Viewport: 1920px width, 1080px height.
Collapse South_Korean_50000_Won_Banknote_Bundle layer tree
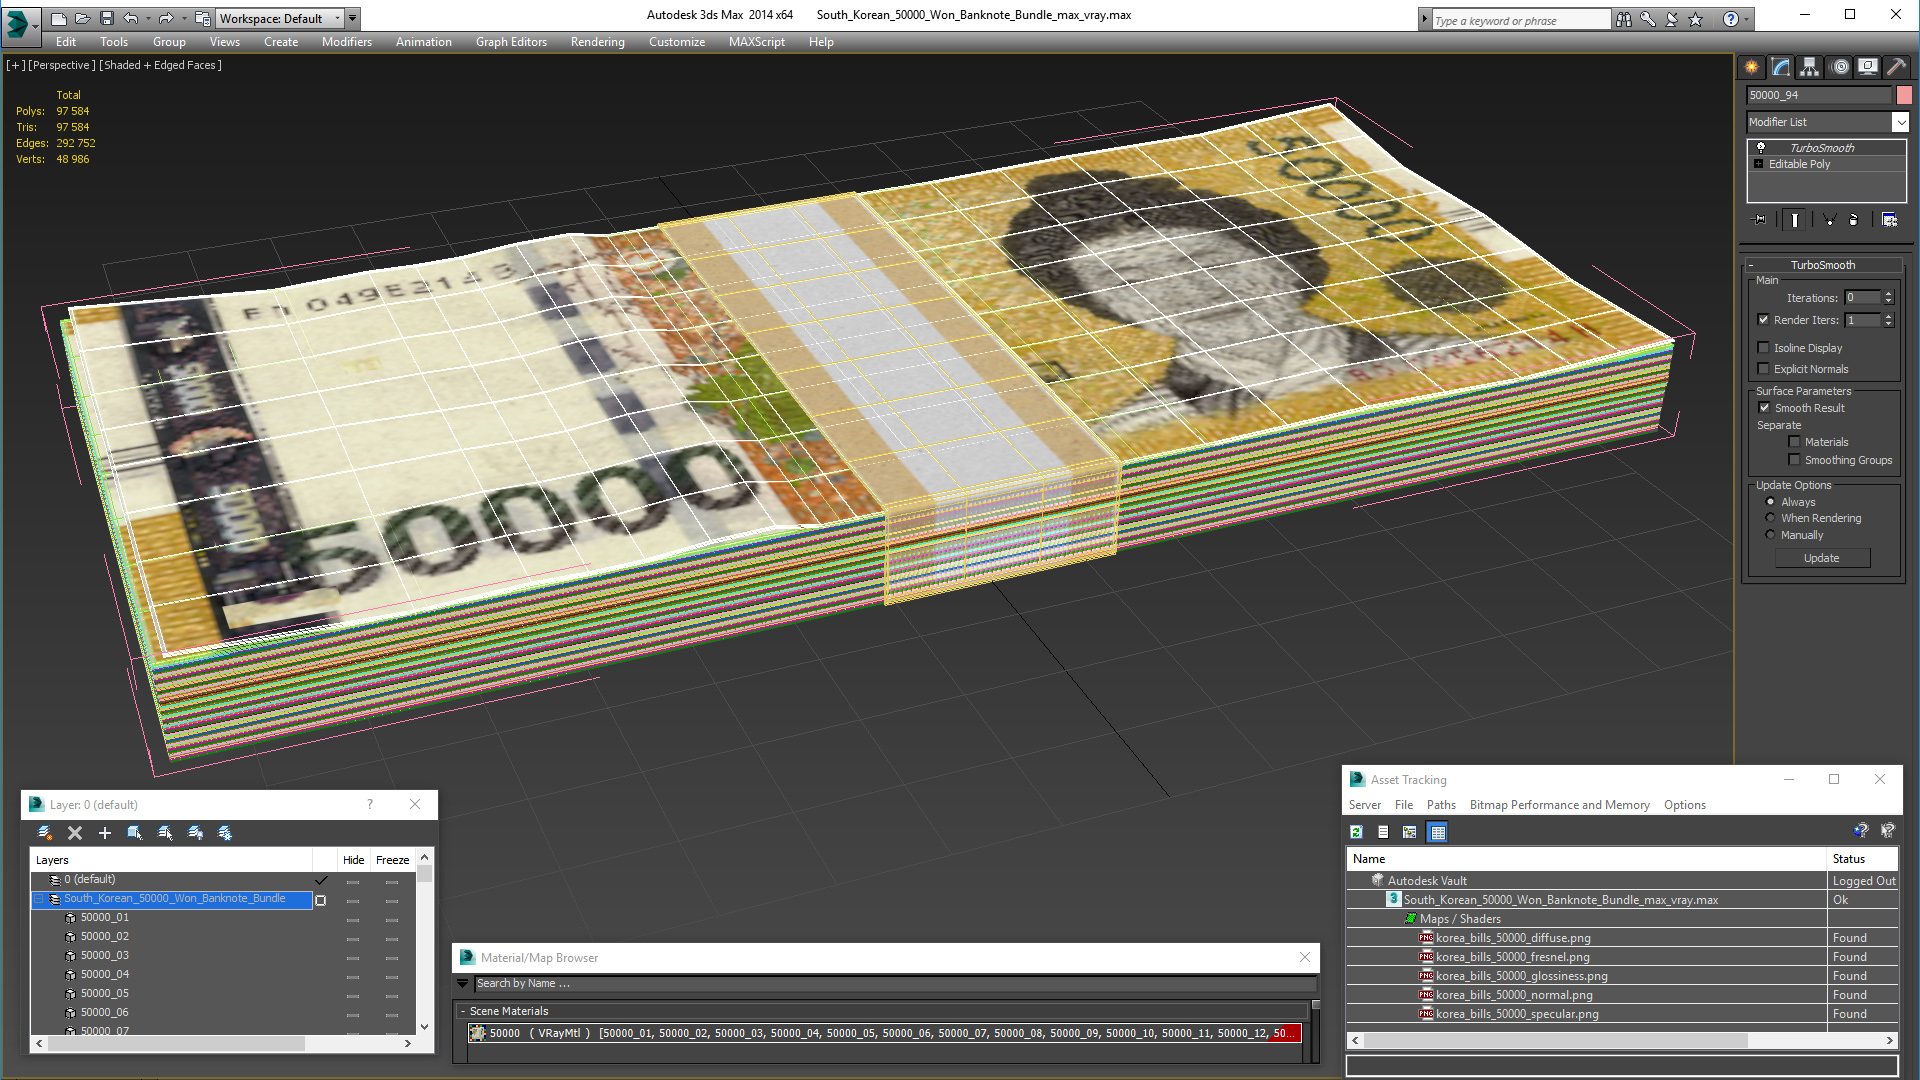tap(39, 899)
